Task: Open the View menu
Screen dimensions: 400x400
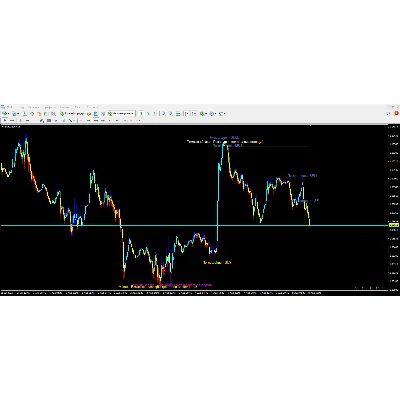Action: [22, 107]
